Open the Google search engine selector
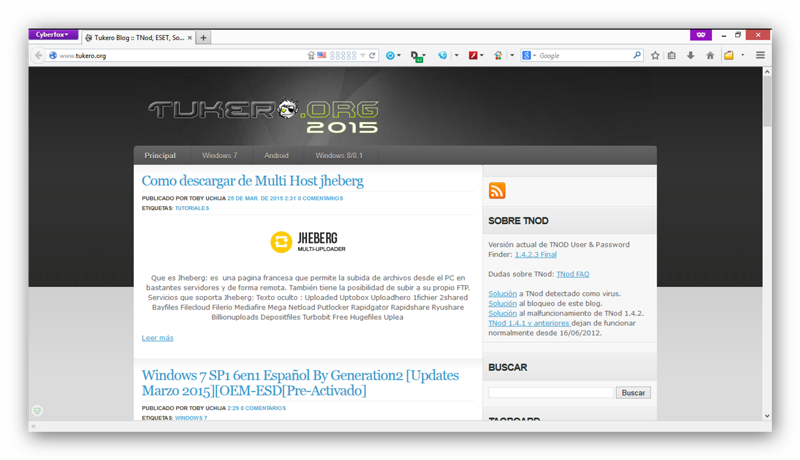 [529, 56]
